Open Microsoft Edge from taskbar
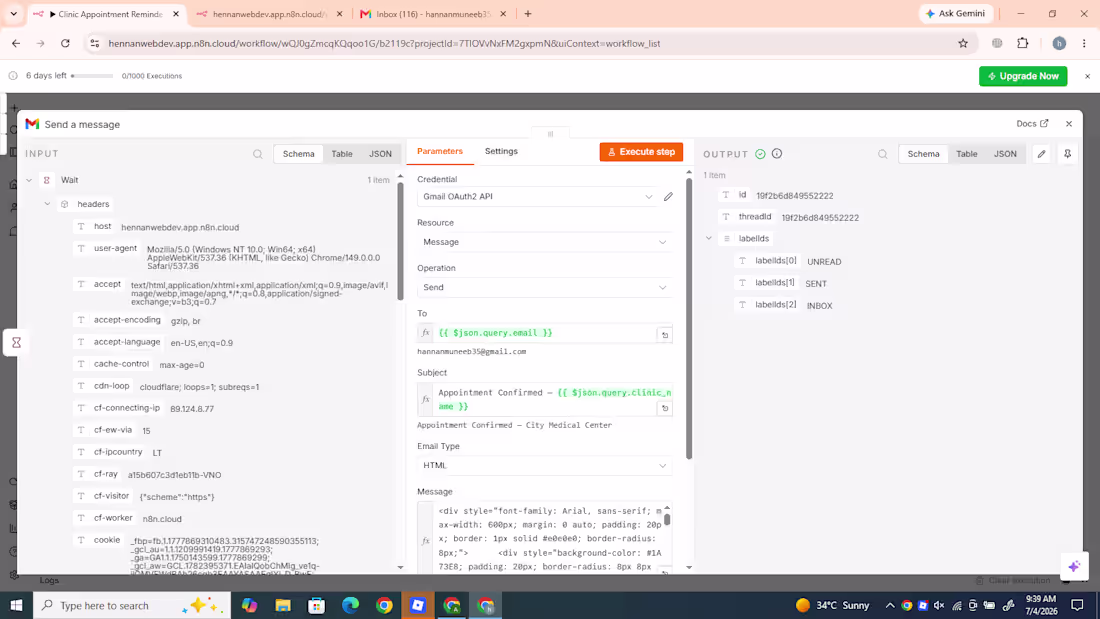Viewport: 1100px width, 619px height. [x=350, y=605]
